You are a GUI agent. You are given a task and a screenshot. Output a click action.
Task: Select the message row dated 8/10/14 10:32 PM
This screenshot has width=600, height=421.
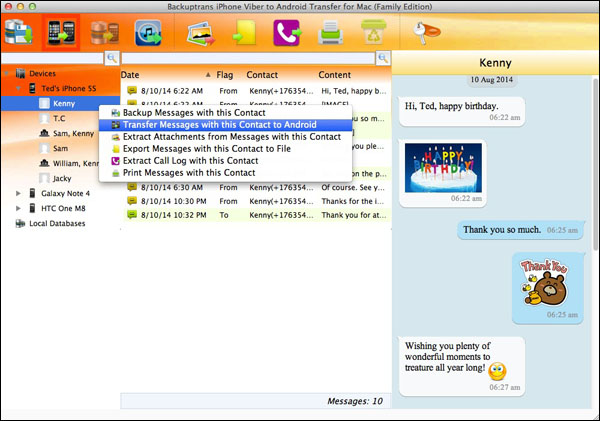tap(256, 215)
